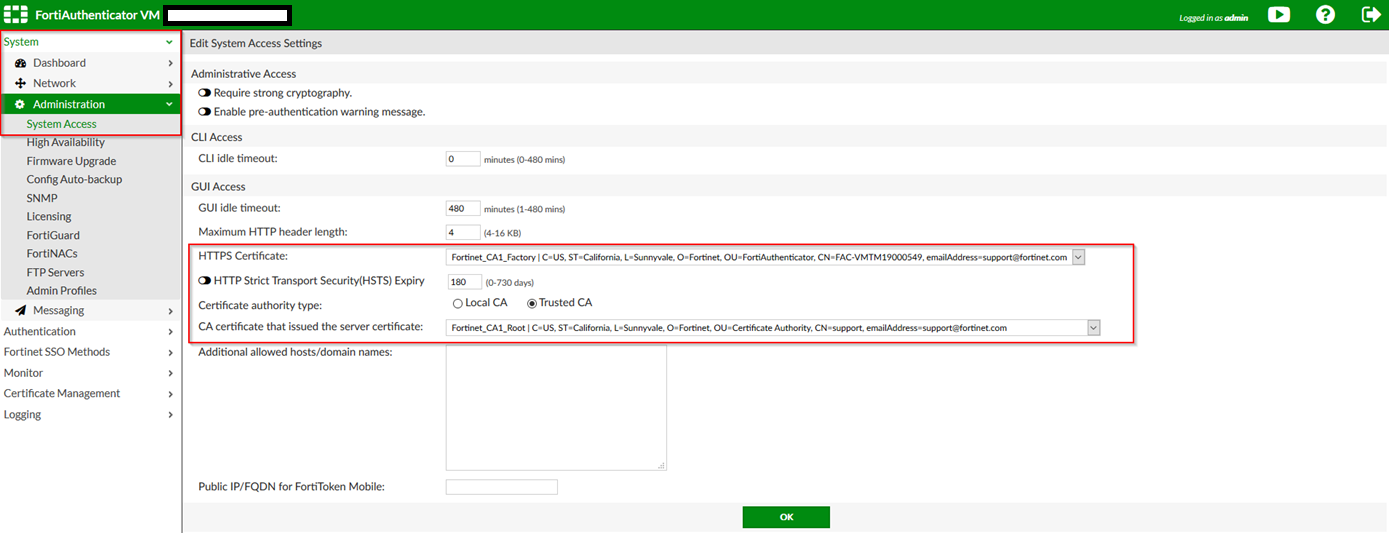
Task: Open FortiNACs menu item
Action: point(52,253)
